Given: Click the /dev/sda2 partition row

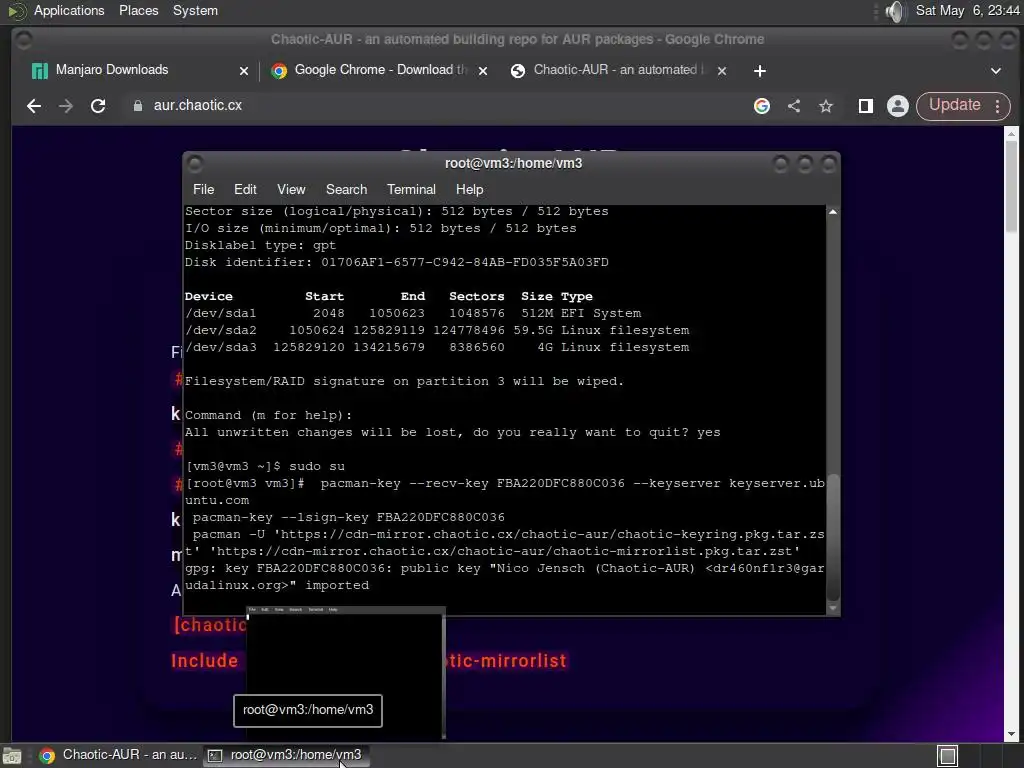Looking at the screenshot, I should coord(437,330).
